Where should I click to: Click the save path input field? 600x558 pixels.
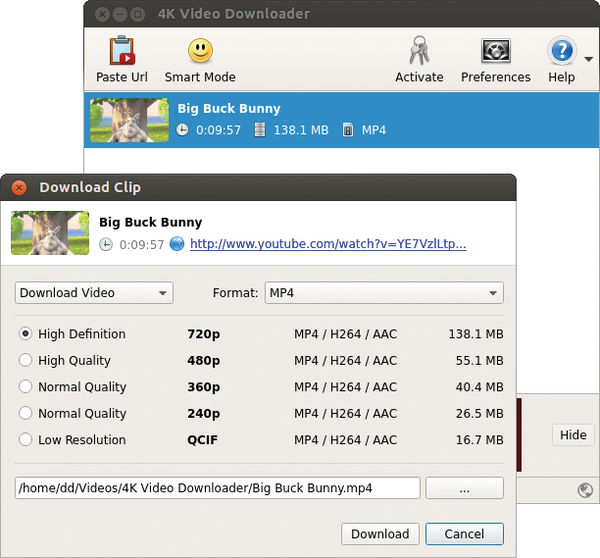coord(218,488)
